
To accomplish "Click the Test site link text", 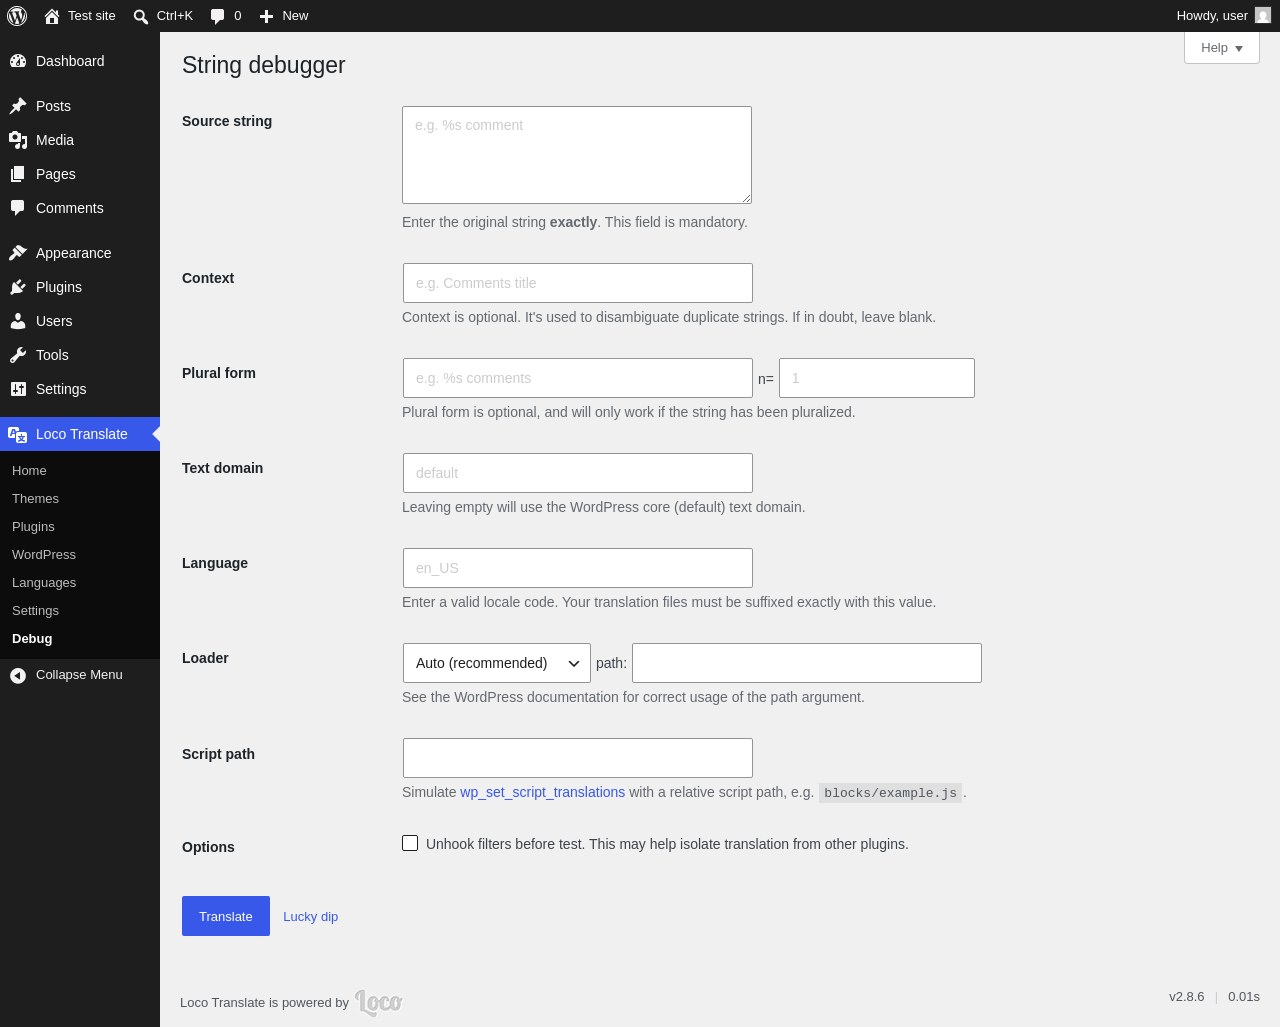I will pyautogui.click(x=92, y=16).
